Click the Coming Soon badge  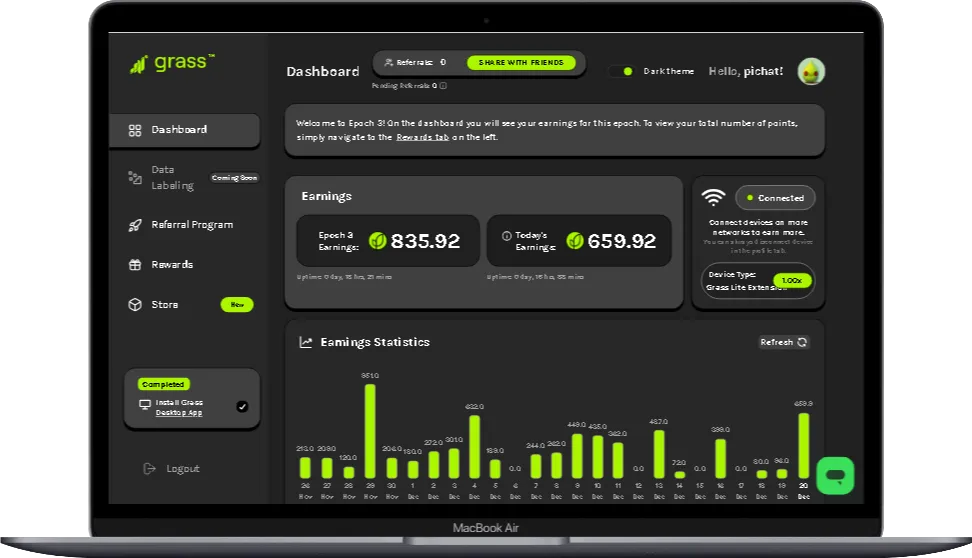(234, 178)
